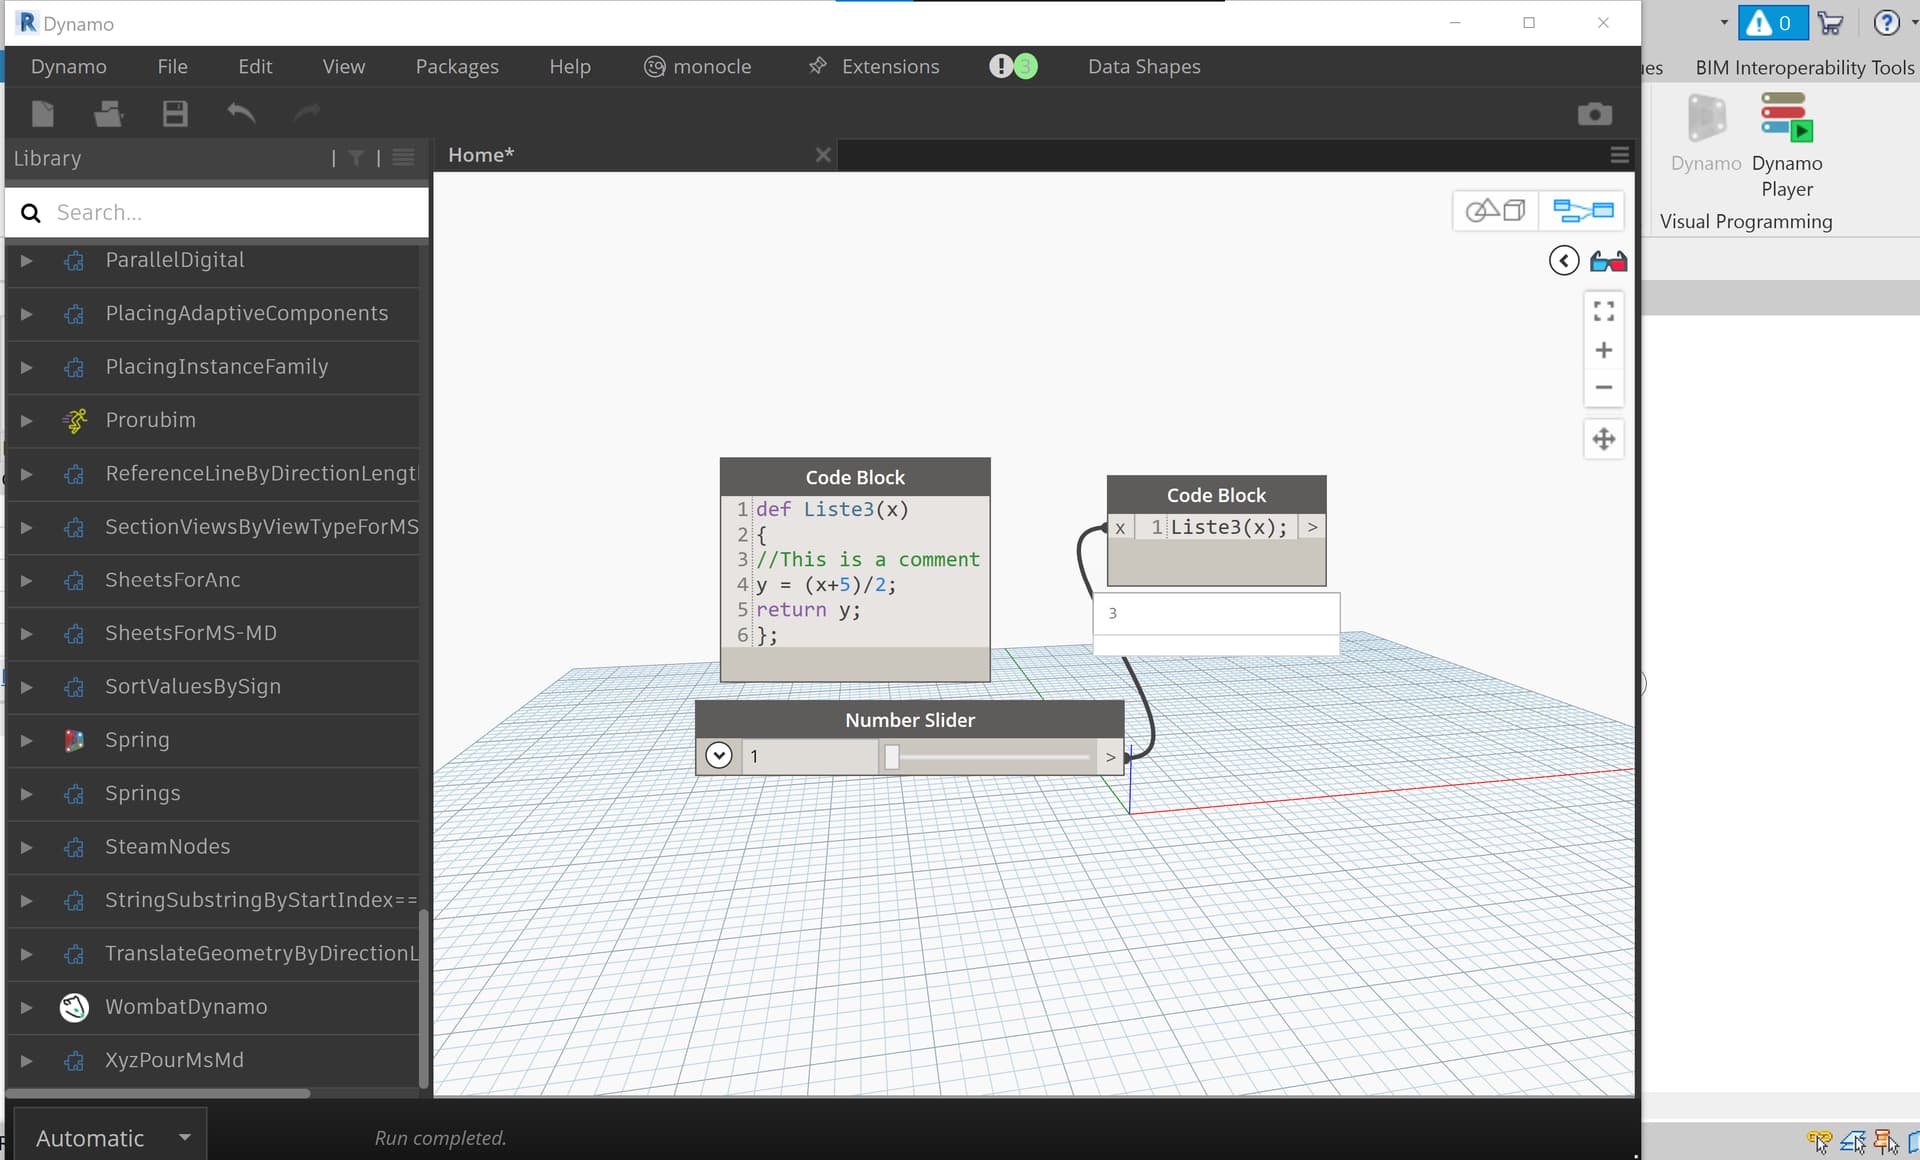The height and width of the screenshot is (1160, 1920).
Task: Click the camera export image icon
Action: [1594, 114]
